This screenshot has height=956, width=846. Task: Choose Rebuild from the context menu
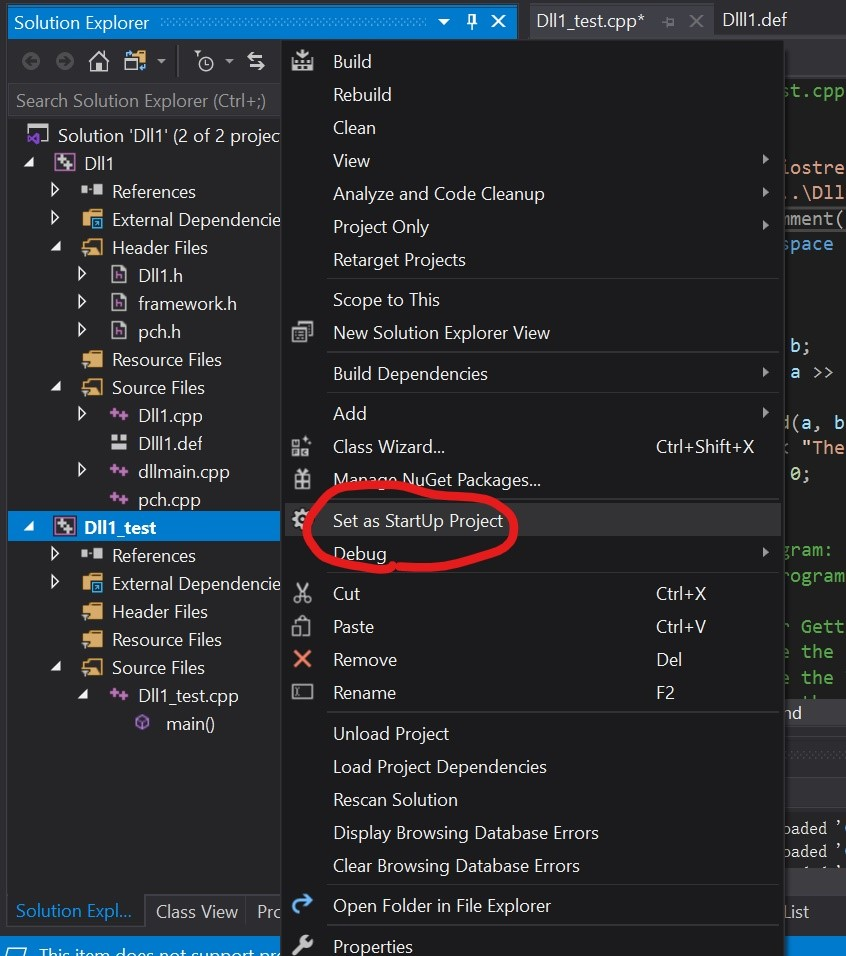point(362,95)
